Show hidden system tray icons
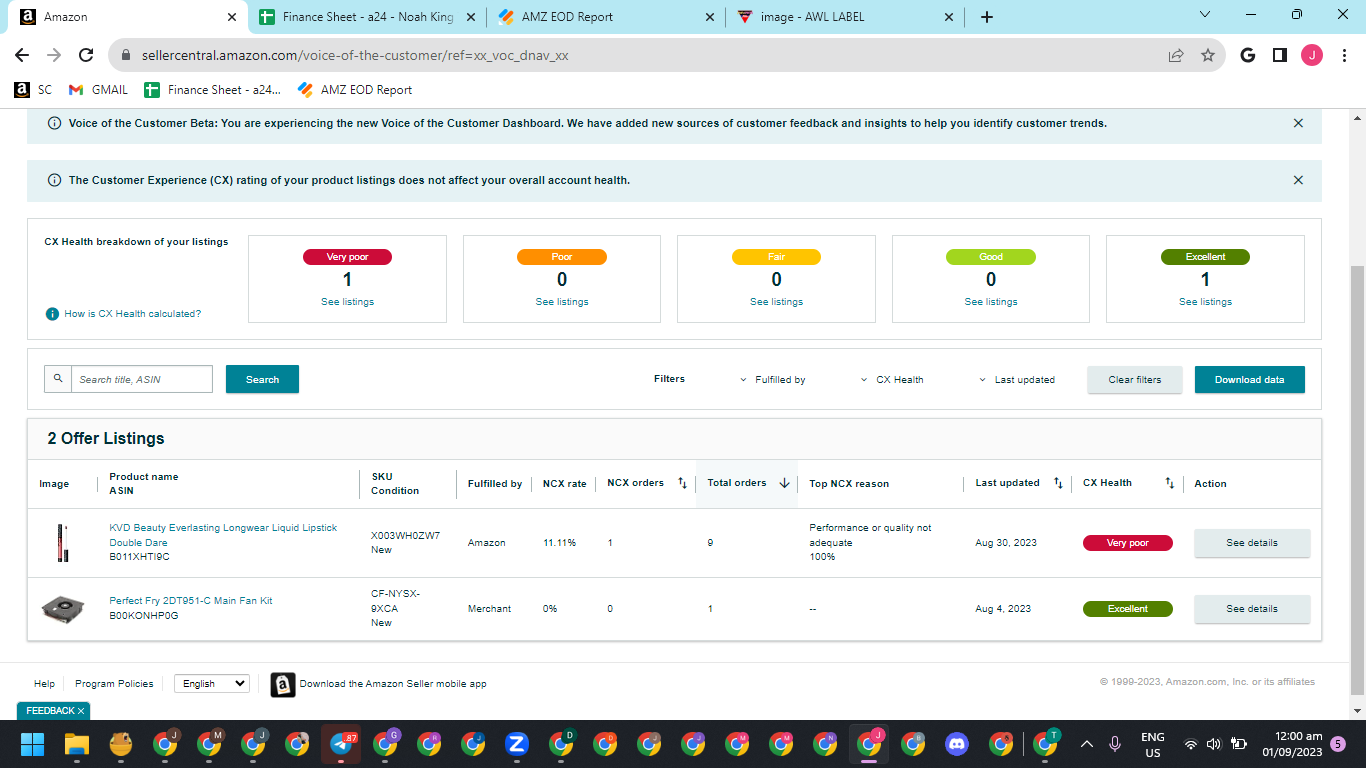 point(1086,744)
